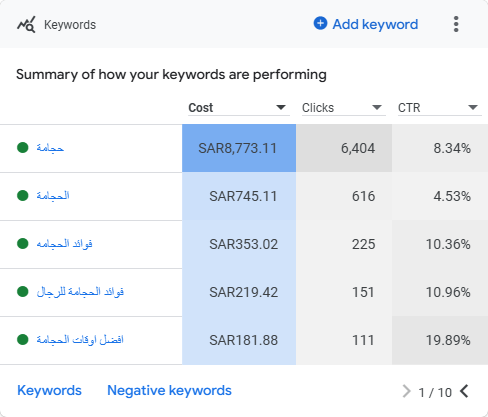Screen dimensions: 488x417
Task: Click the highlighted SAR8,773.11 cost cell
Action: pos(239,148)
